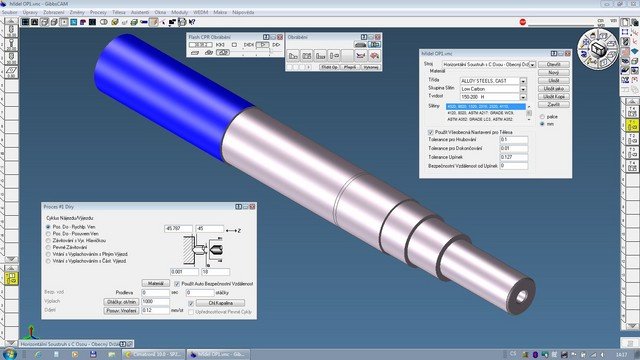Expand the Třída material class dropdown
The height and width of the screenshot is (360, 640).
coord(523,81)
